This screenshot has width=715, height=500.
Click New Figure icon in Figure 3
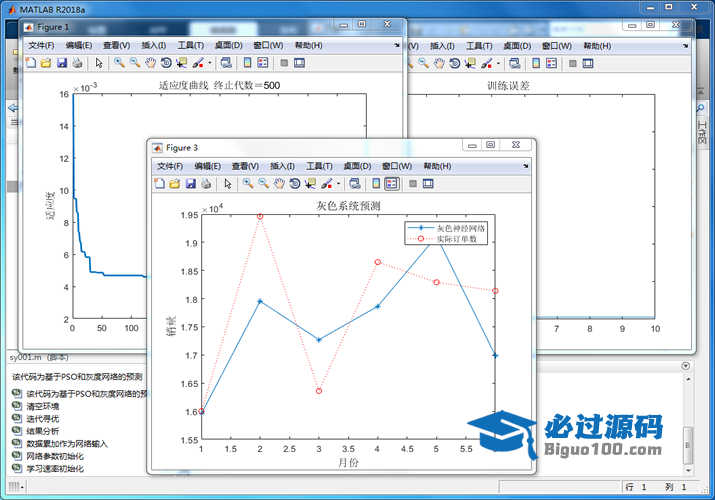coord(159,184)
